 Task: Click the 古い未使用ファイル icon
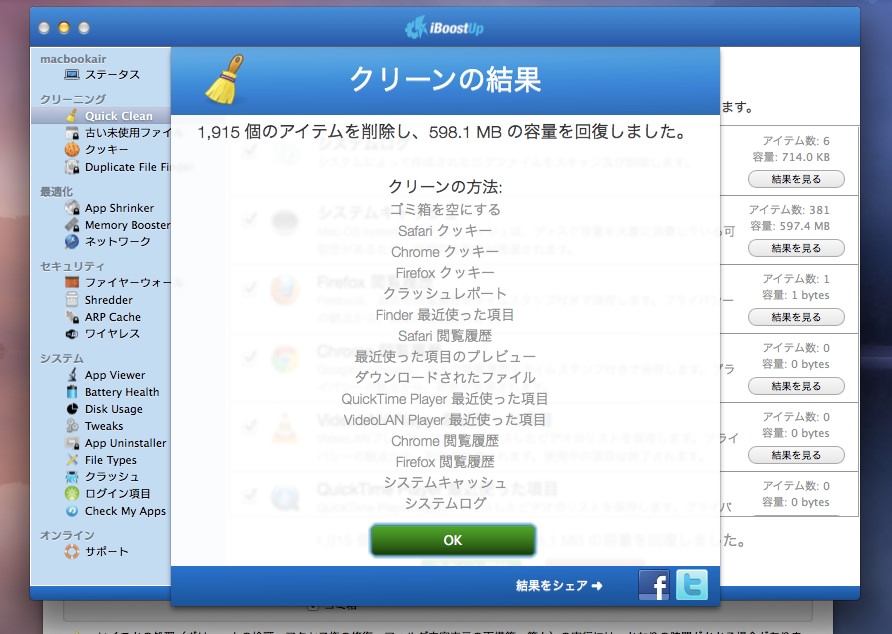click(x=72, y=133)
